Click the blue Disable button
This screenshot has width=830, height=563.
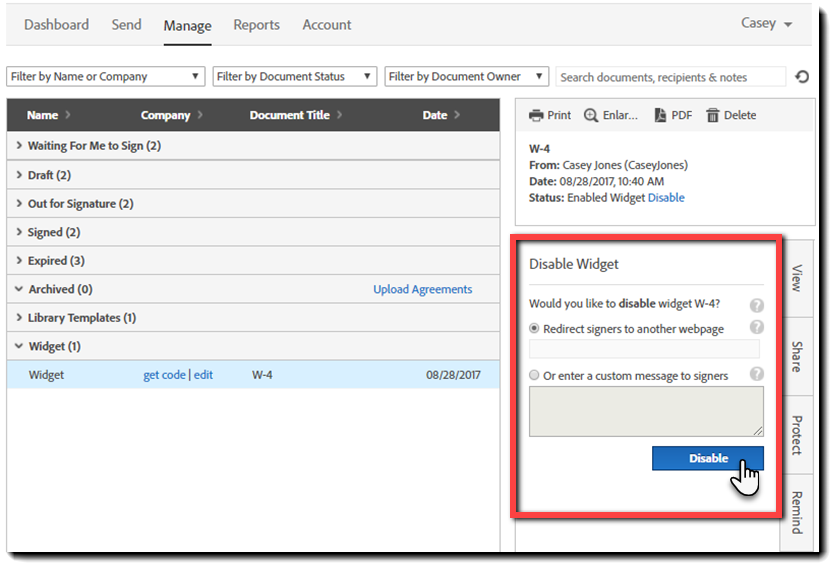pyautogui.click(x=708, y=458)
